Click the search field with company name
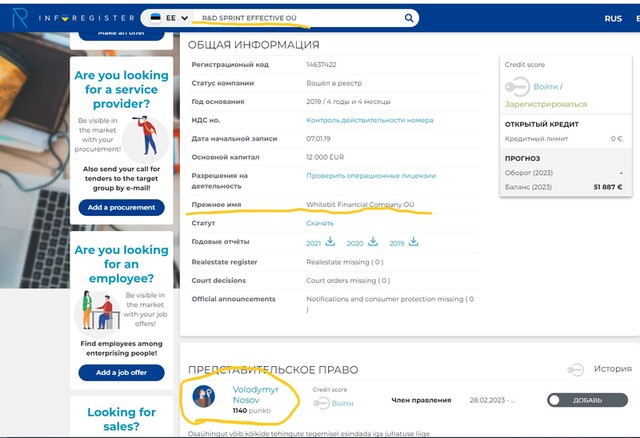Image resolution: width=640 pixels, height=438 pixels. (x=301, y=18)
